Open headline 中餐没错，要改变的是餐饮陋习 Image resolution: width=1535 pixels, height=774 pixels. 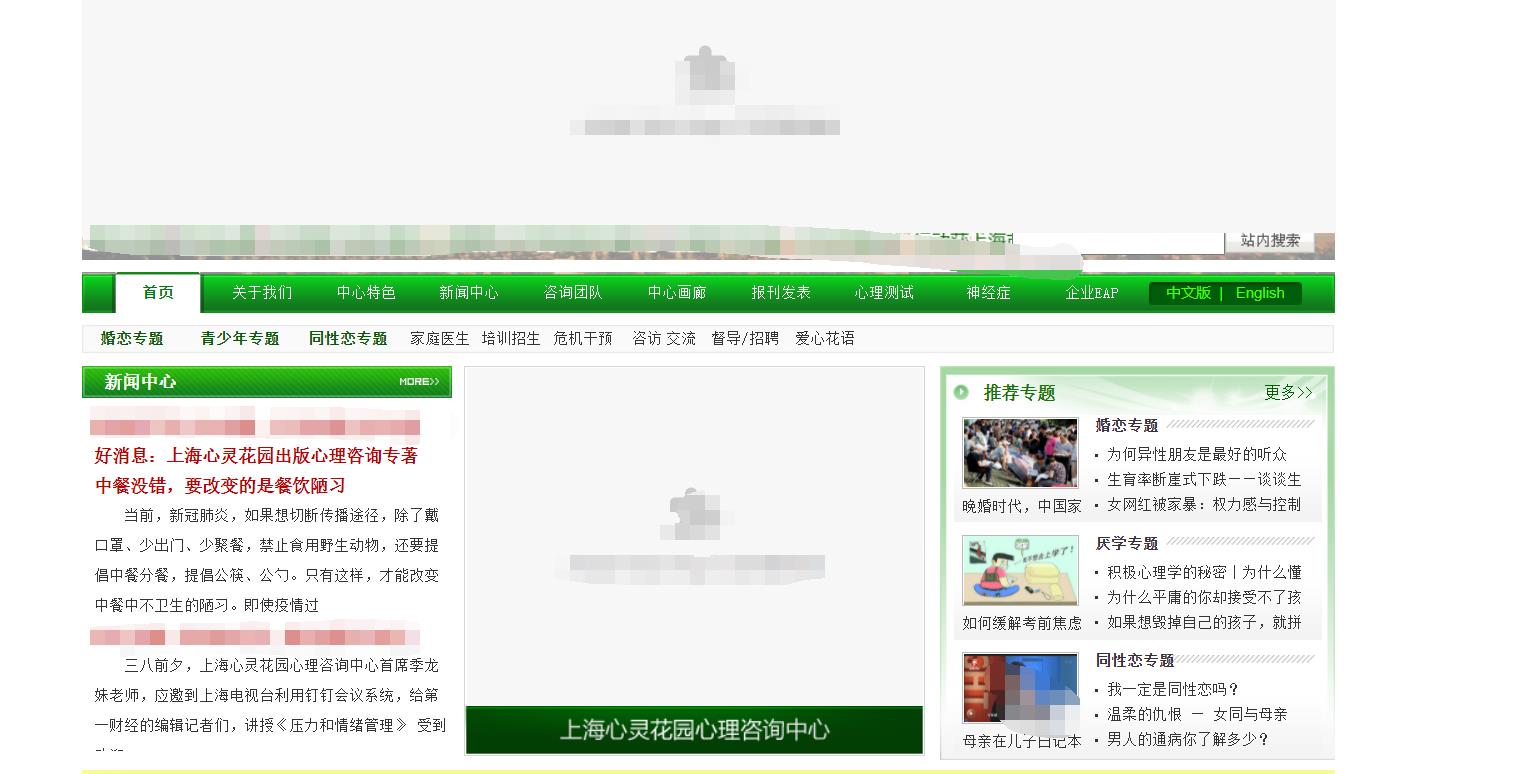[220, 486]
